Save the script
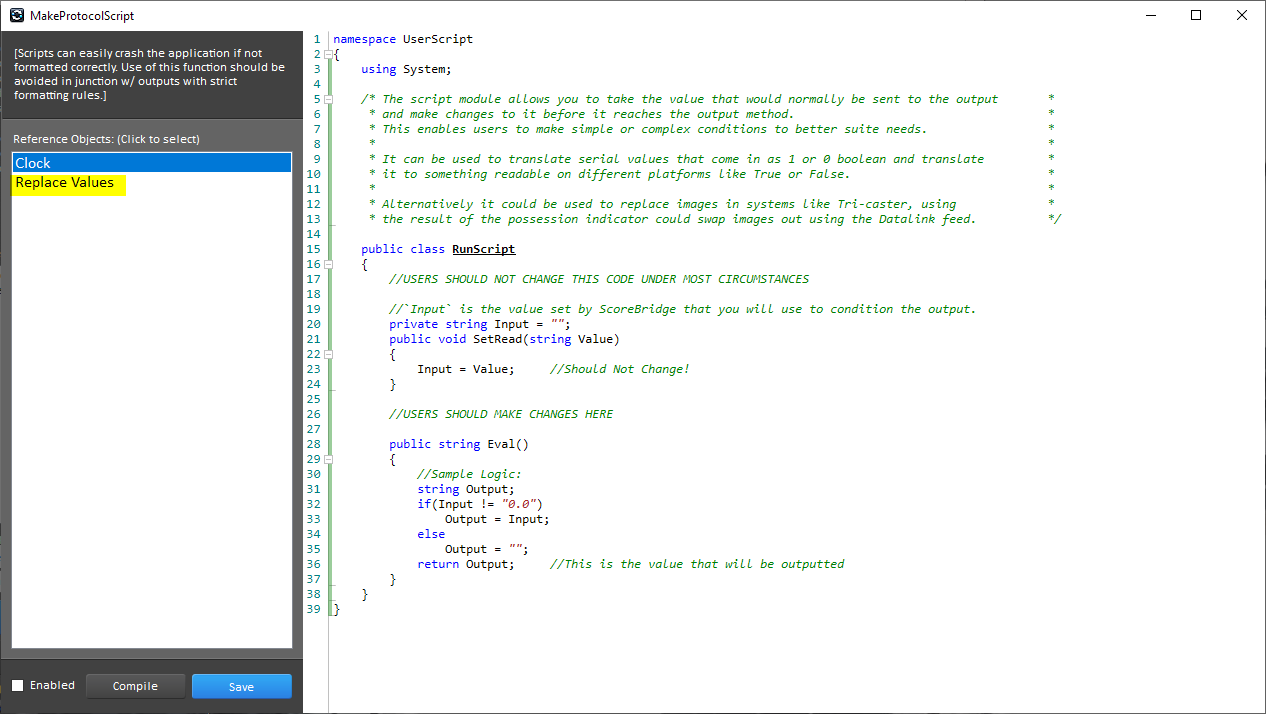Screen dimensions: 1266x714 tap(241, 686)
